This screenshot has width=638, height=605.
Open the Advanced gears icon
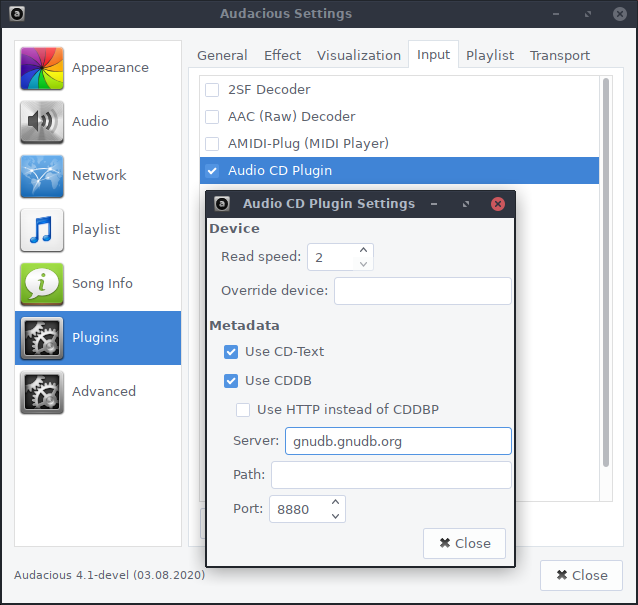coord(42,392)
